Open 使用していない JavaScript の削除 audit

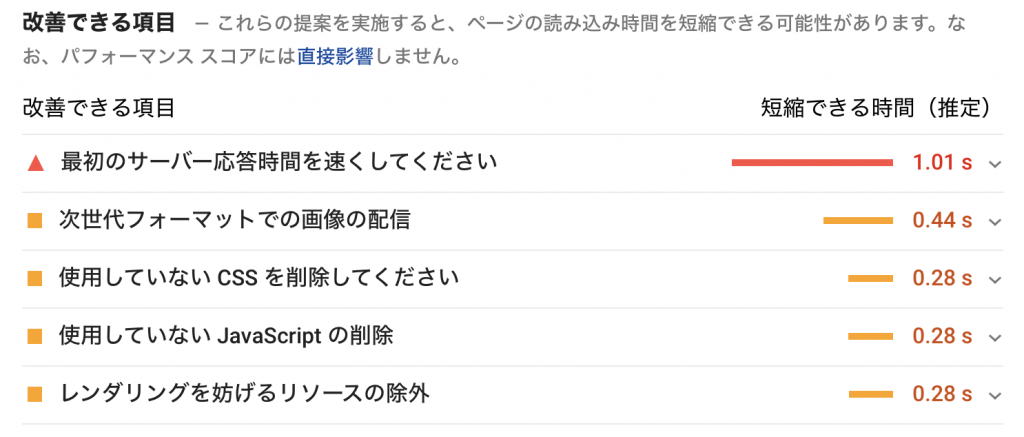[x=226, y=336]
